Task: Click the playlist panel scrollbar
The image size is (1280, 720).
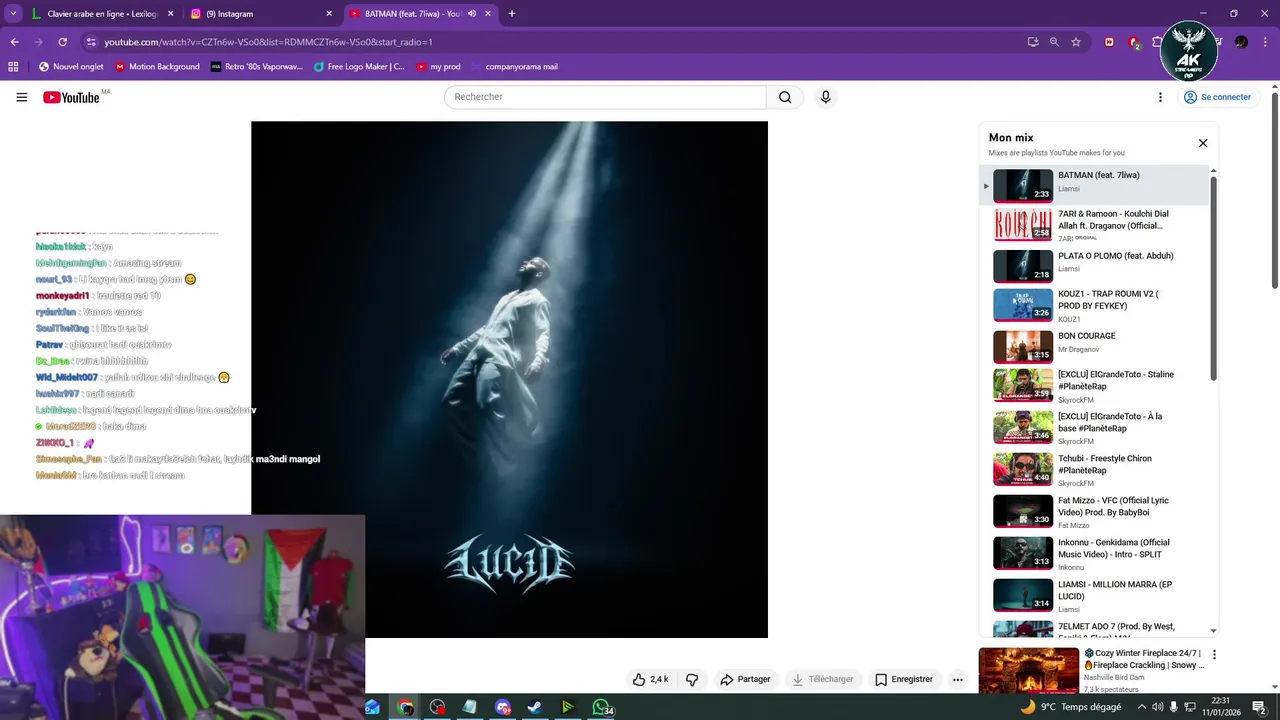Action: [x=1214, y=280]
